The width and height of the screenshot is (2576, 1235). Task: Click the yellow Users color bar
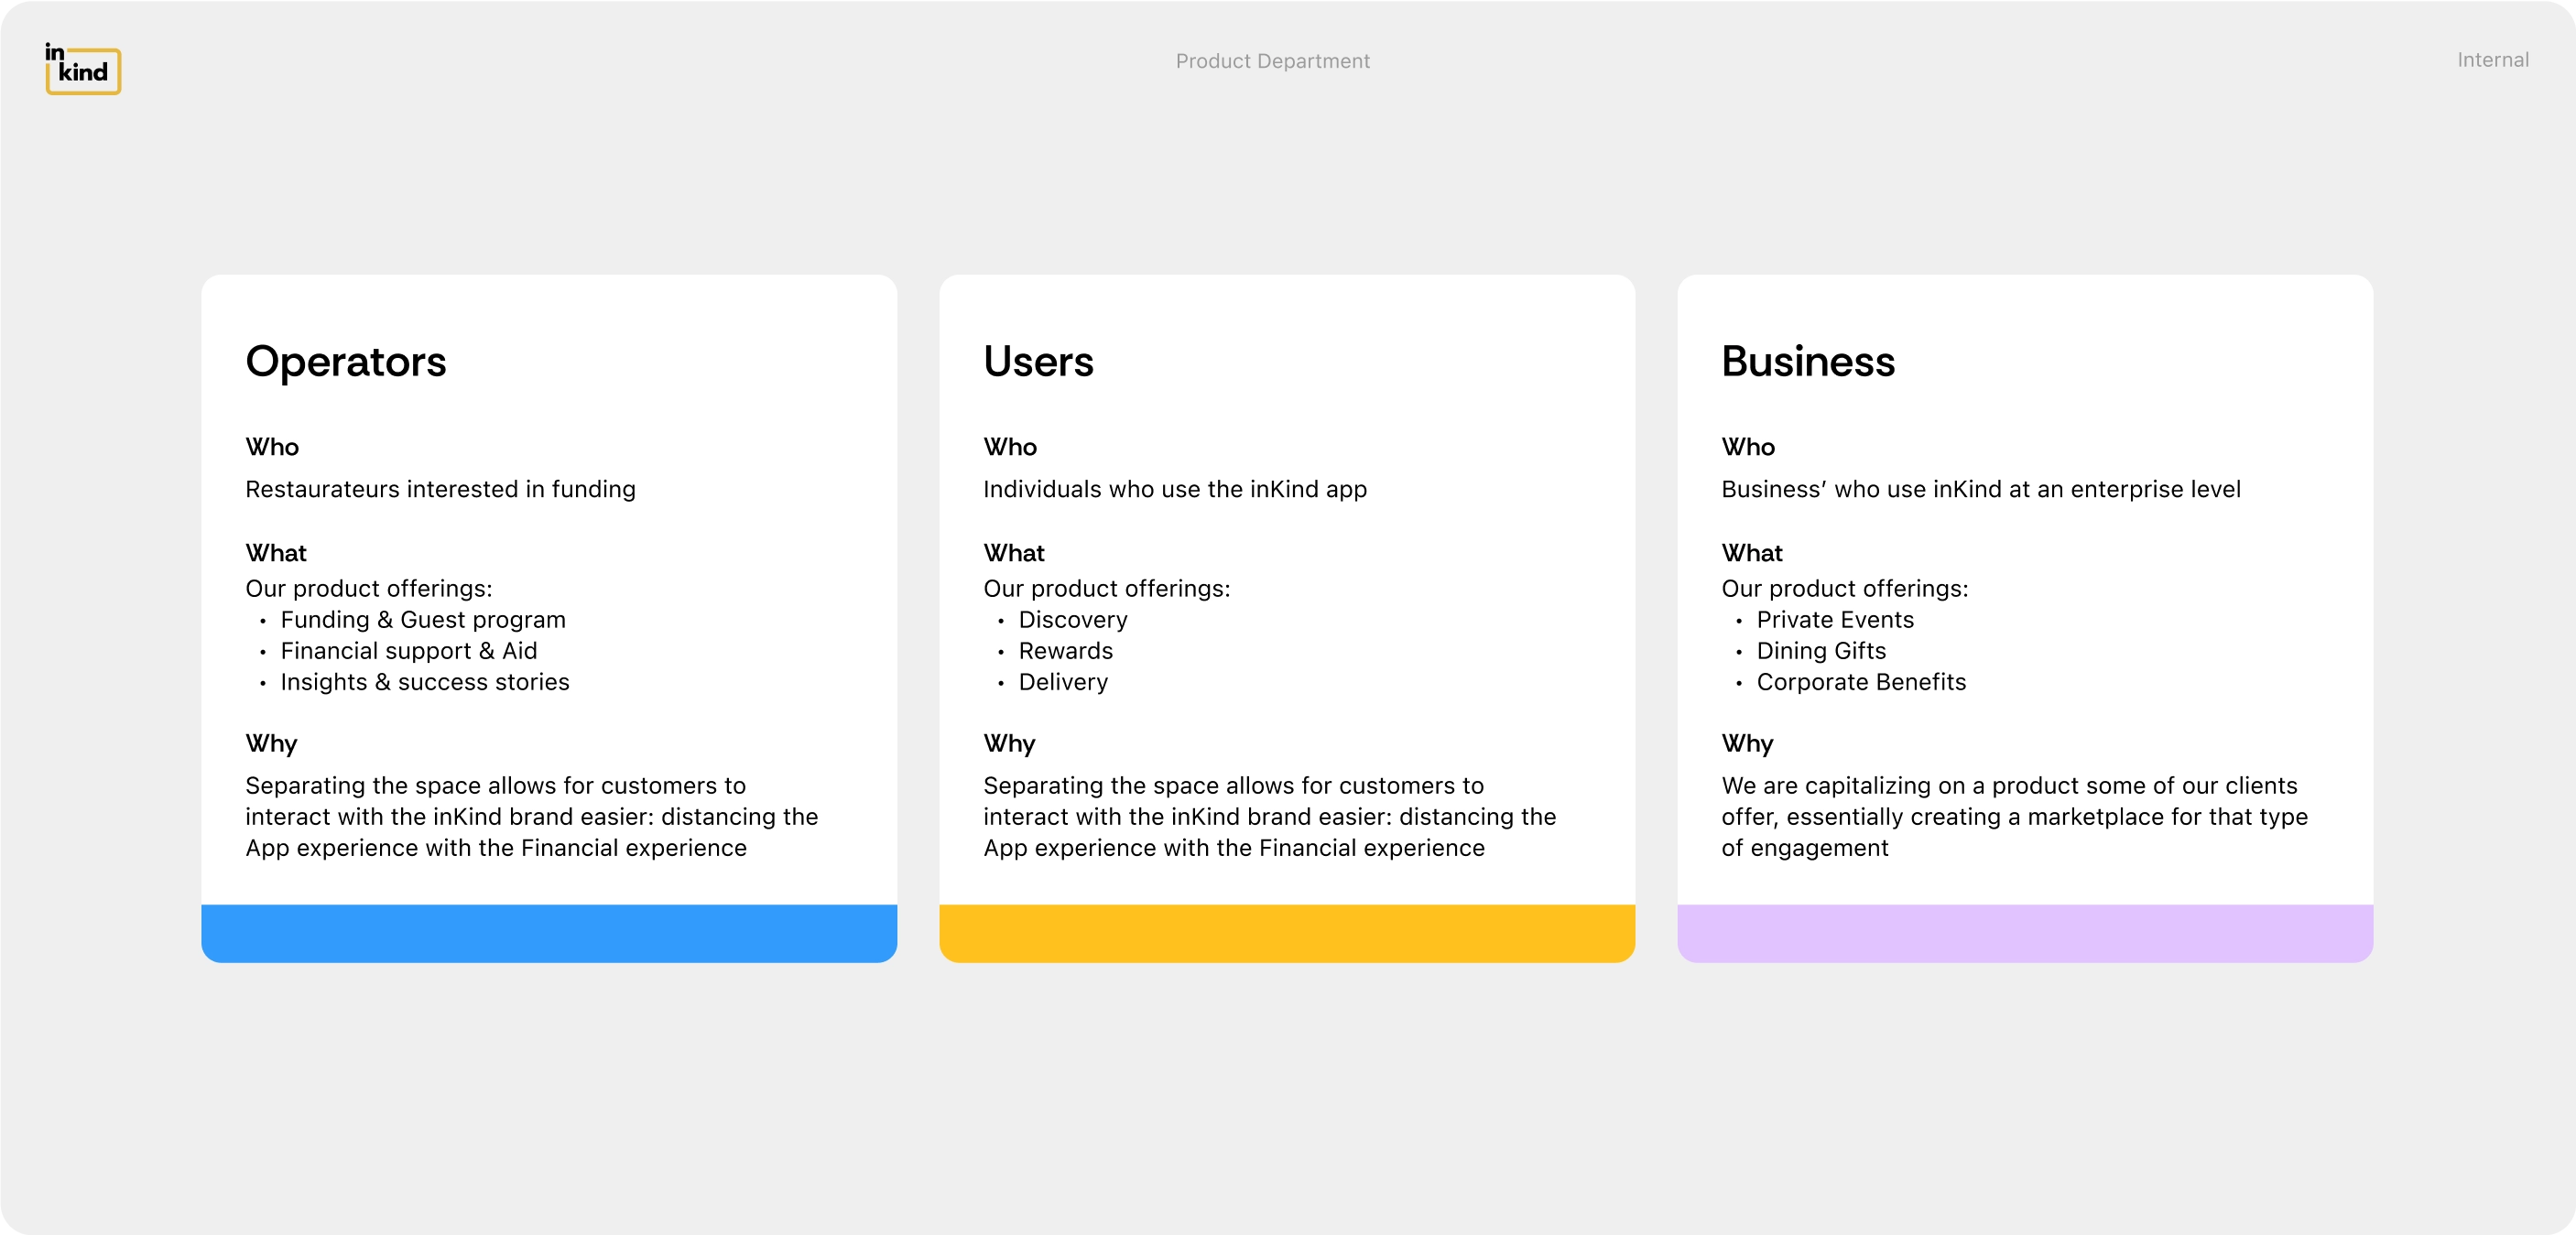coord(1287,933)
